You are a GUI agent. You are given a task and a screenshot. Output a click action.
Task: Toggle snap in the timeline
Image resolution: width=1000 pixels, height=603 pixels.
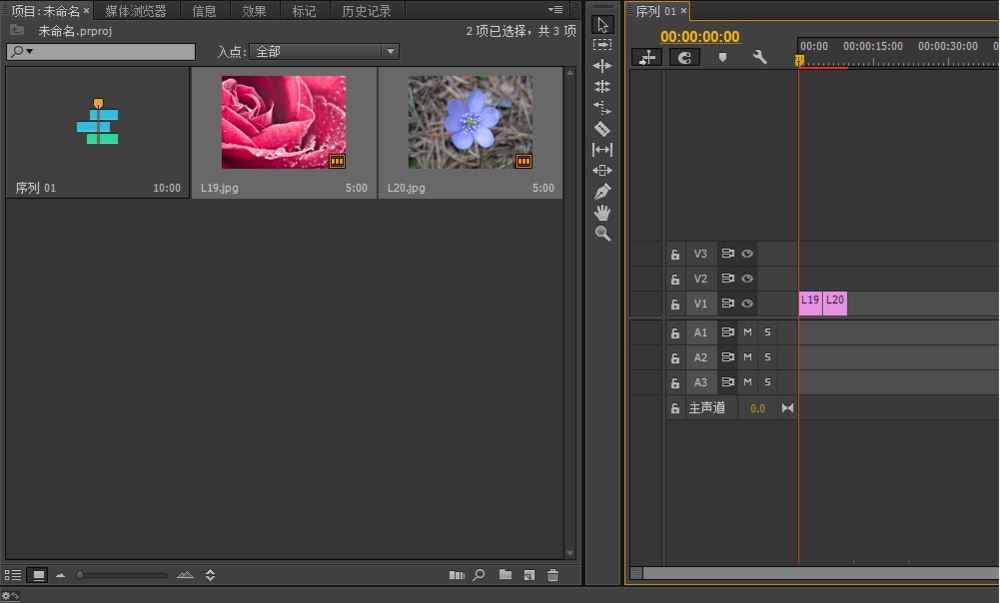(684, 57)
